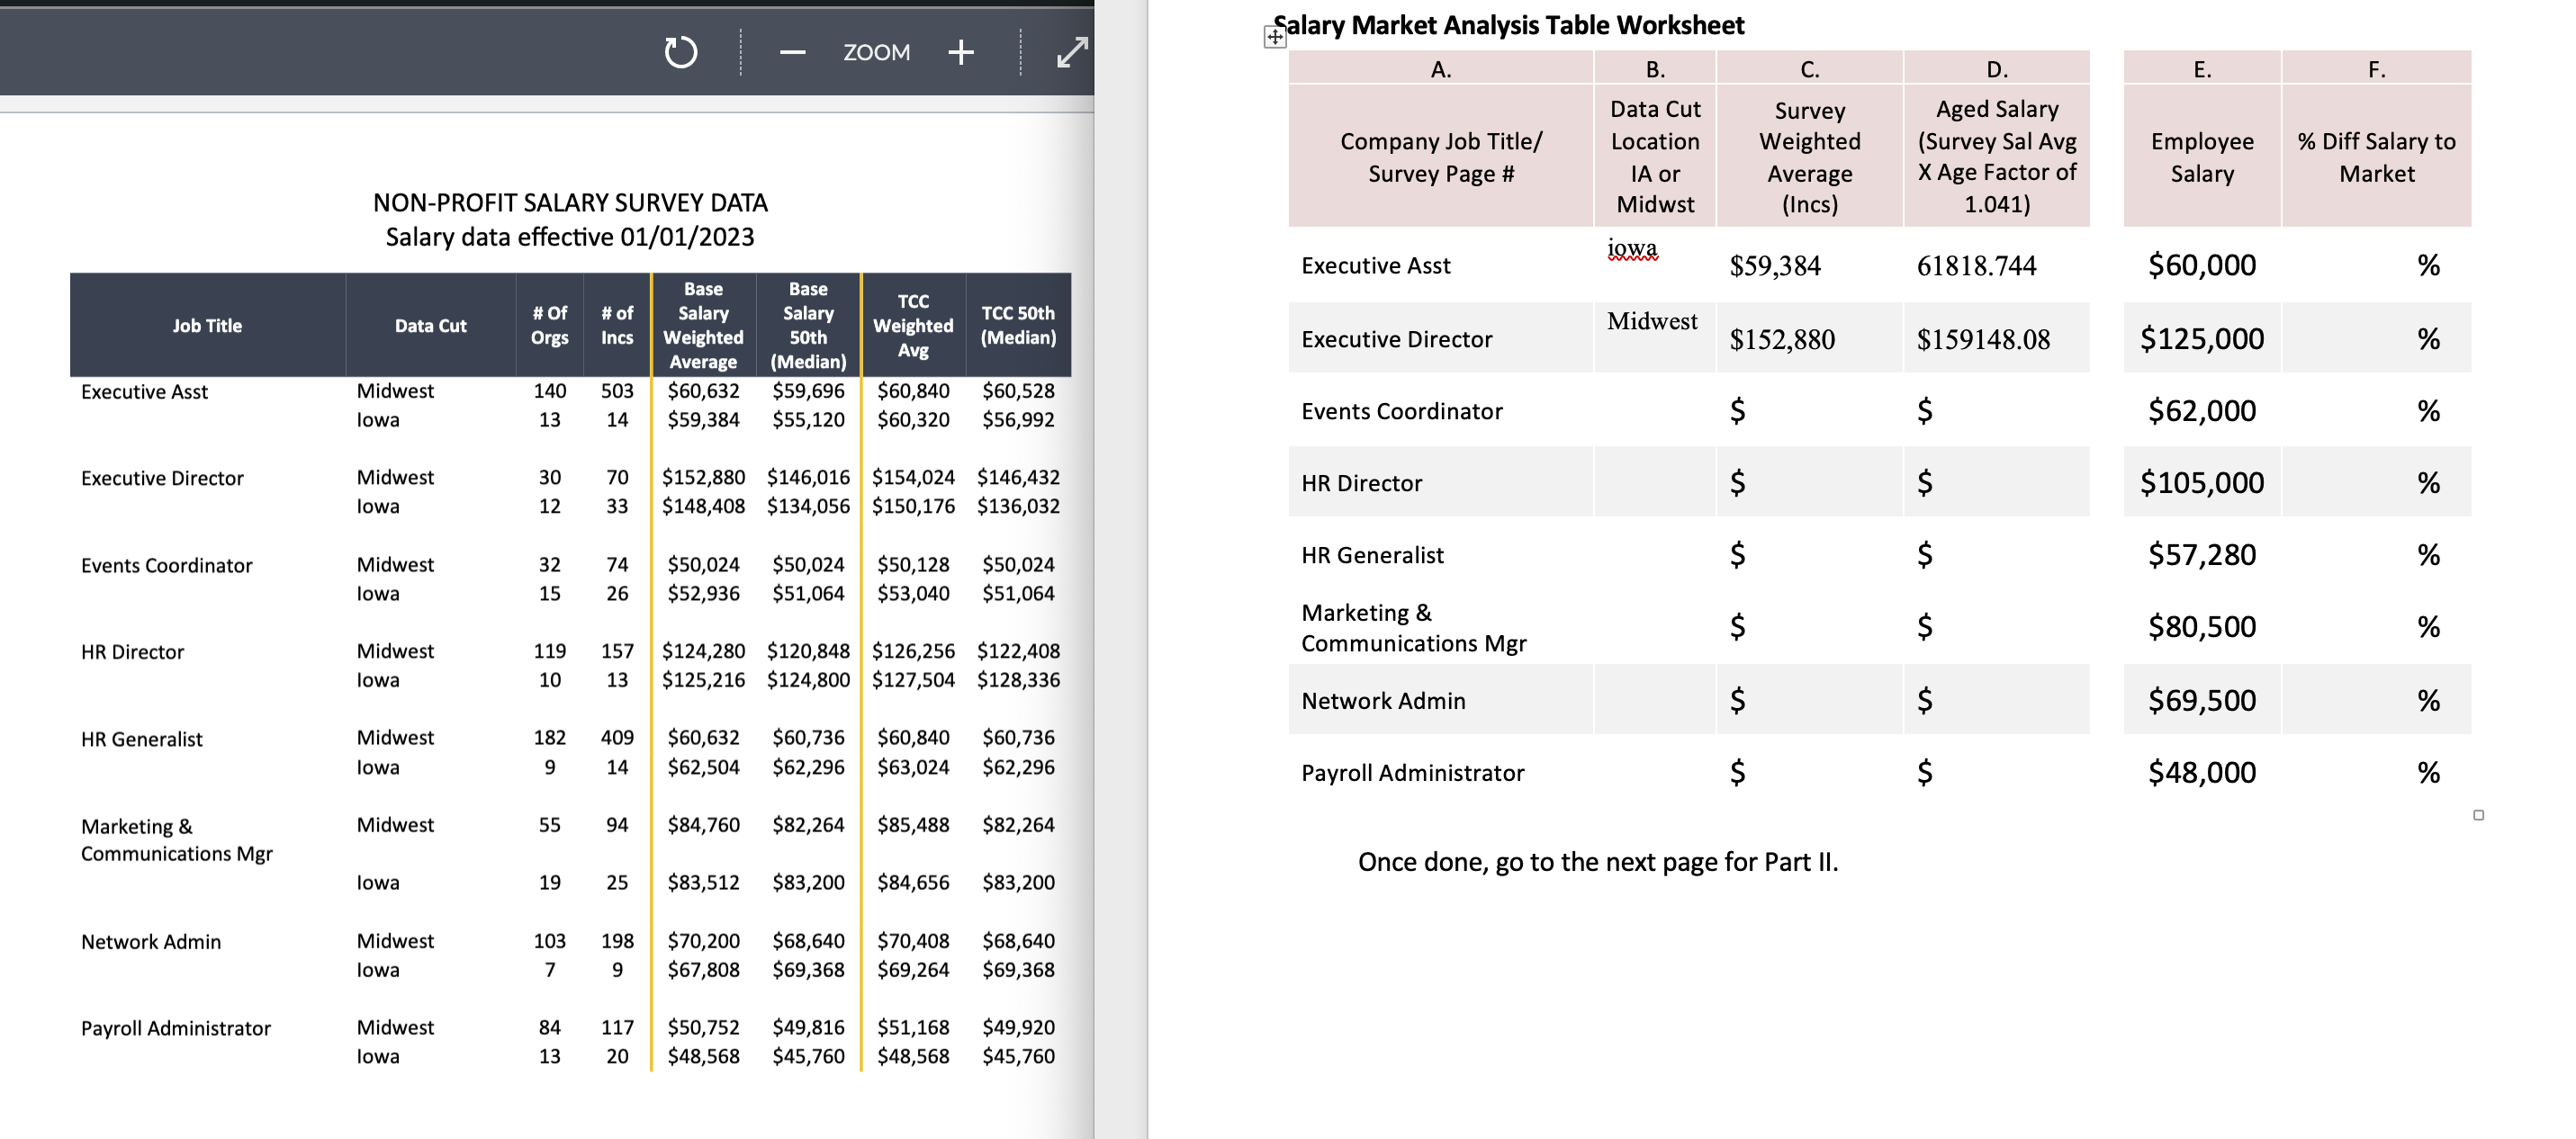Click the table resize handle at bottom-right
This screenshot has height=1139, width=2576.
(x=2478, y=815)
